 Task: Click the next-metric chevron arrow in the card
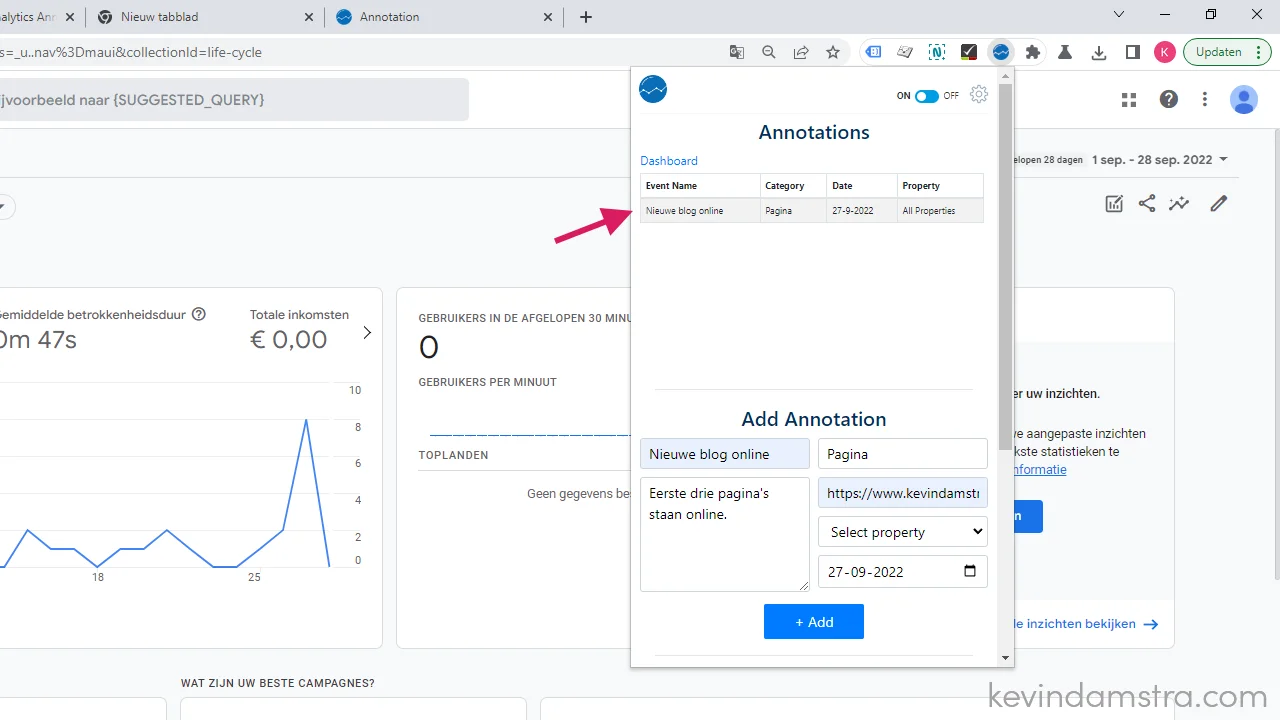click(x=367, y=332)
